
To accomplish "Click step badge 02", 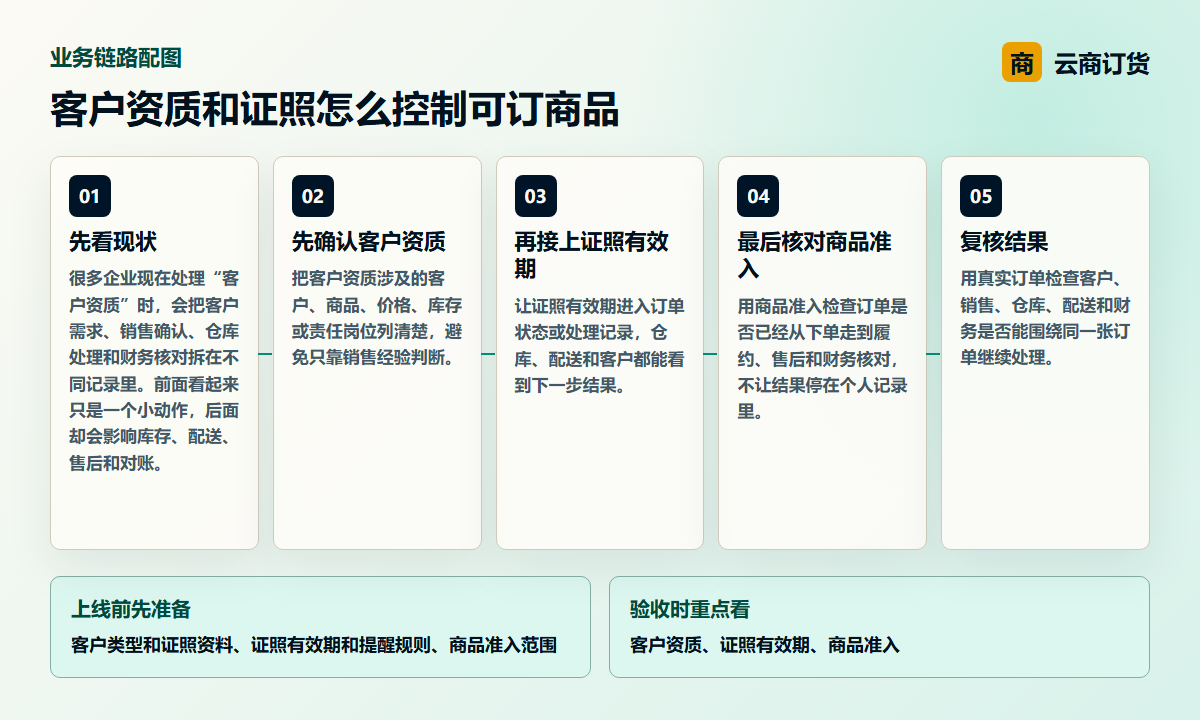I will (313, 196).
